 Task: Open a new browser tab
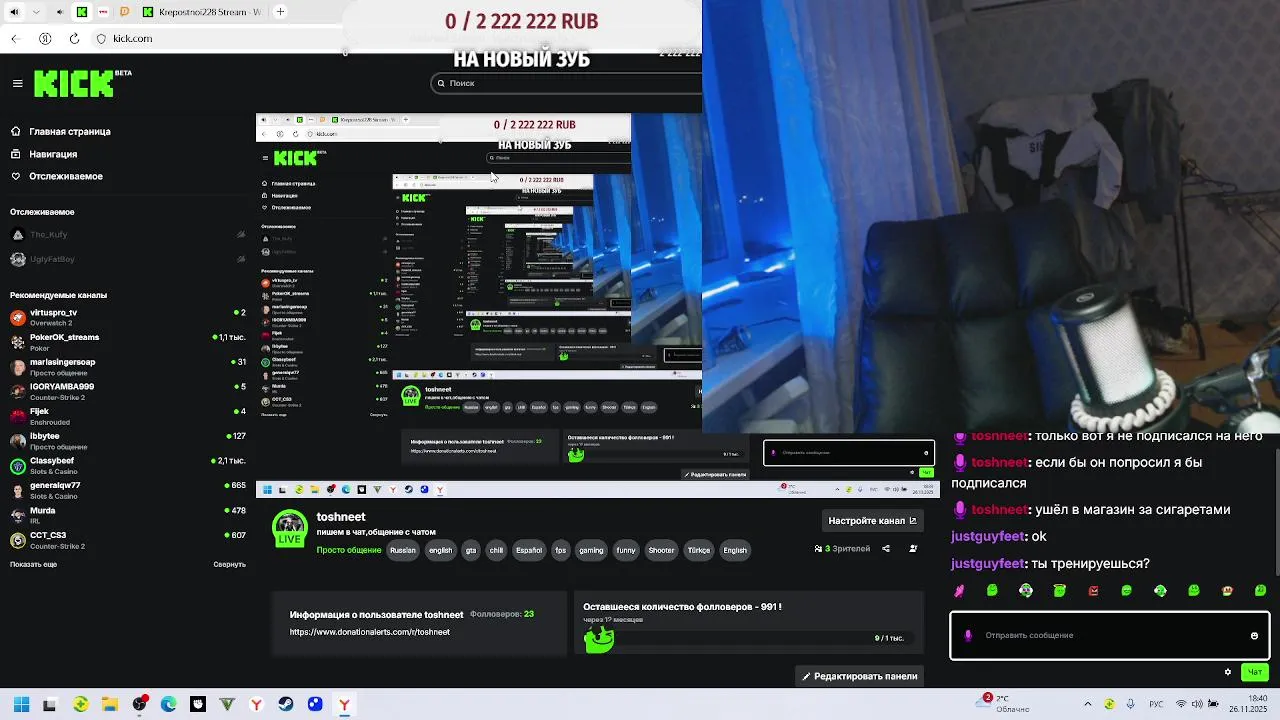click(280, 12)
